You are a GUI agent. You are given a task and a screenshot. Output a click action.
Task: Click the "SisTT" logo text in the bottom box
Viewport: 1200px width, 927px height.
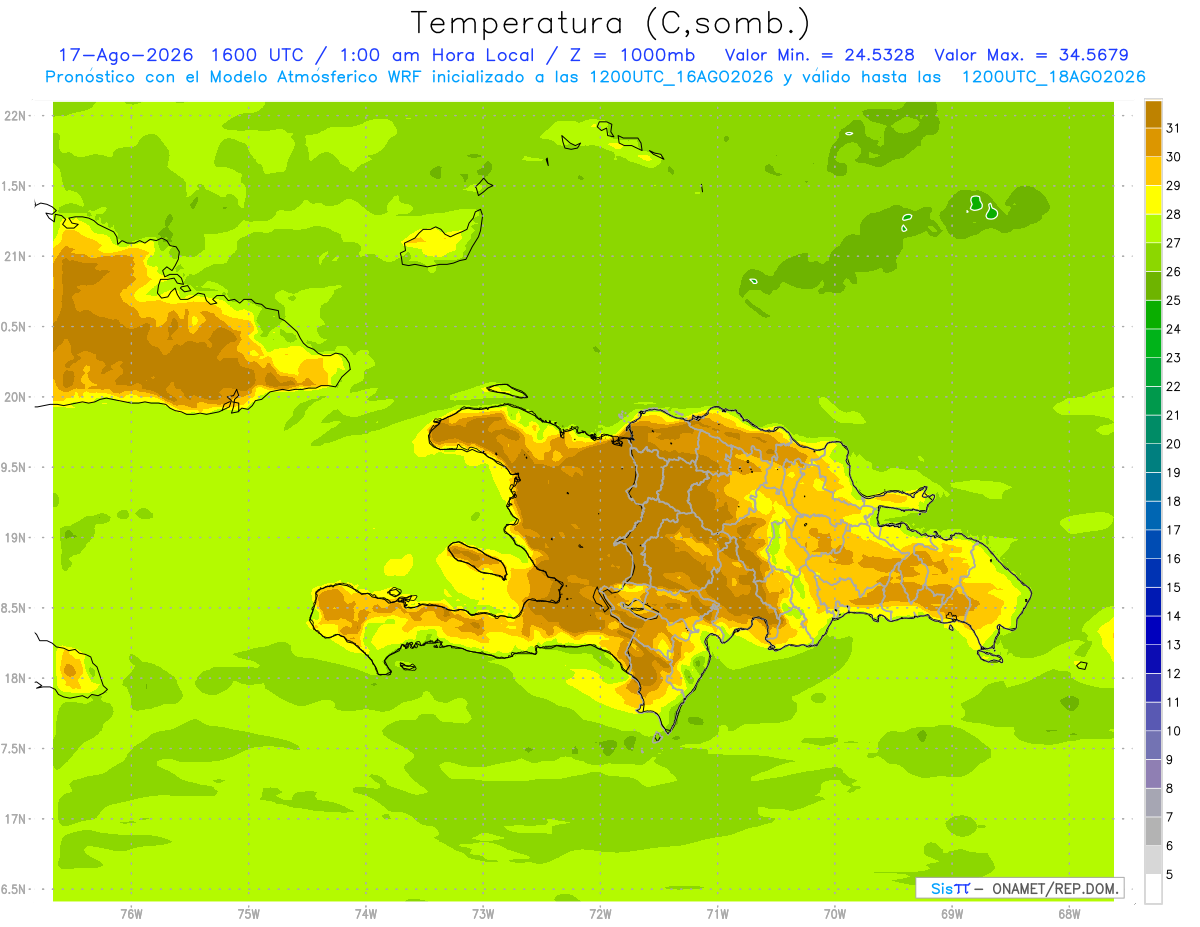point(950,888)
